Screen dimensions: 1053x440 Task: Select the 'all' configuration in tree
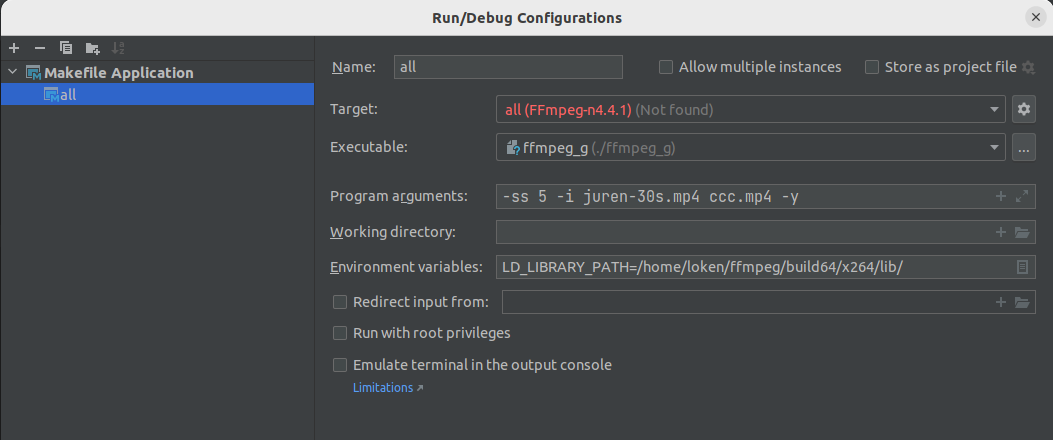68,95
